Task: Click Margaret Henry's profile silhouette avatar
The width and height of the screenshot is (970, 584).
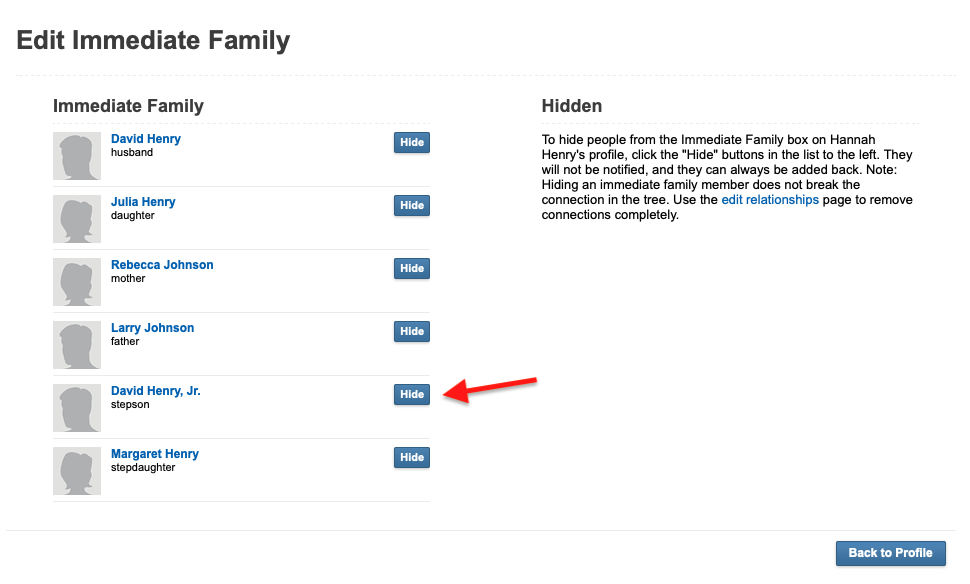Action: tap(77, 471)
